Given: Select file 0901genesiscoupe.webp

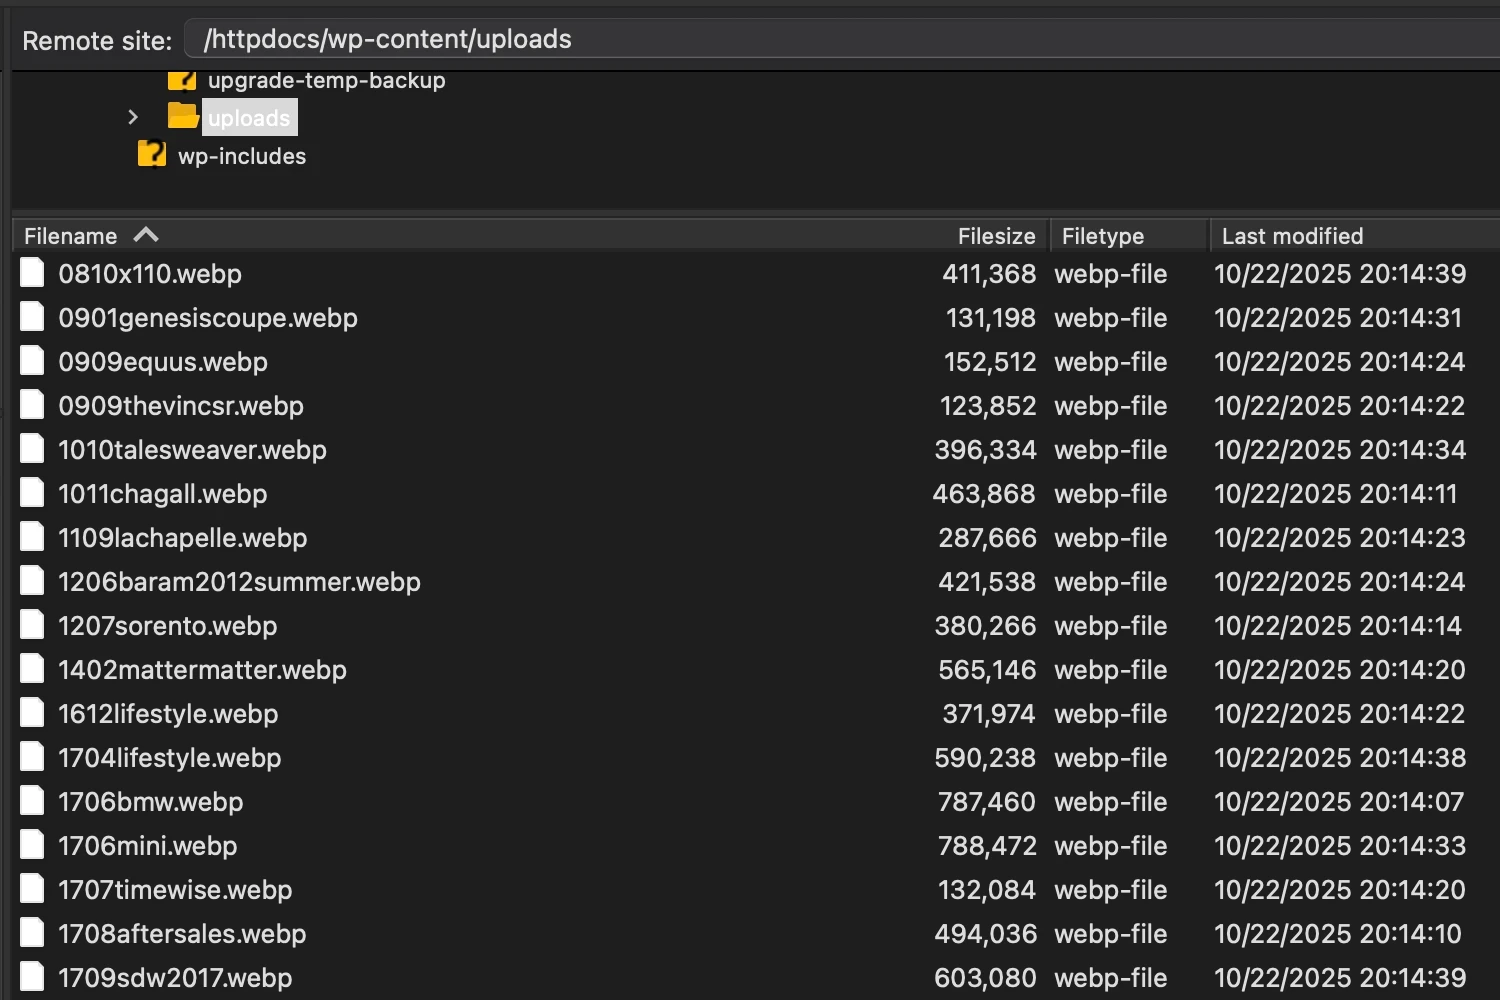Looking at the screenshot, I should (208, 318).
